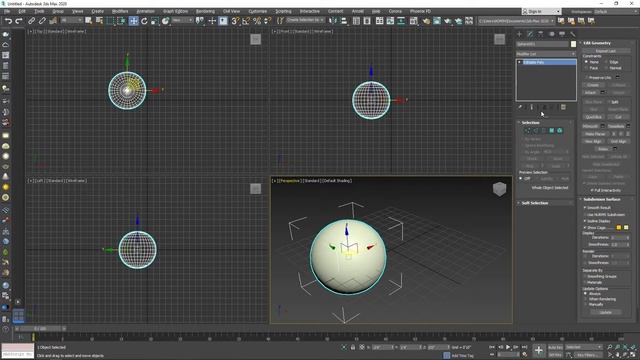This screenshot has height=360, width=640.
Task: Open the Modifiers menu
Action: pos(120,11)
